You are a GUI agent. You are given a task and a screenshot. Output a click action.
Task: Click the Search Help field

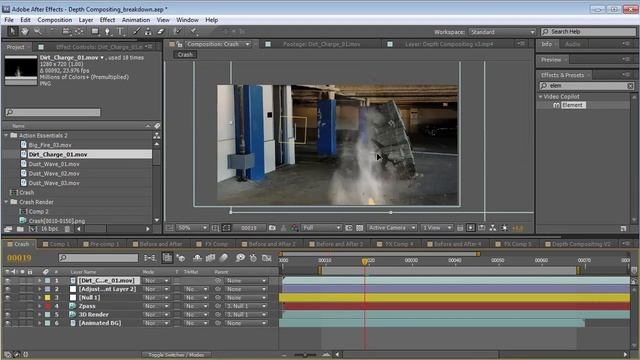[588, 32]
